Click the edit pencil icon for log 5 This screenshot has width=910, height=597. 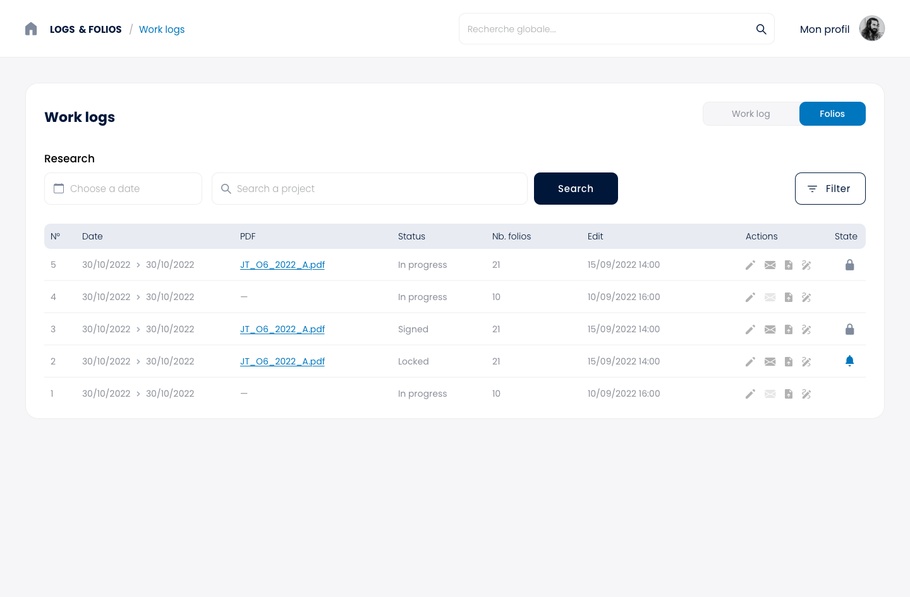[x=750, y=265]
